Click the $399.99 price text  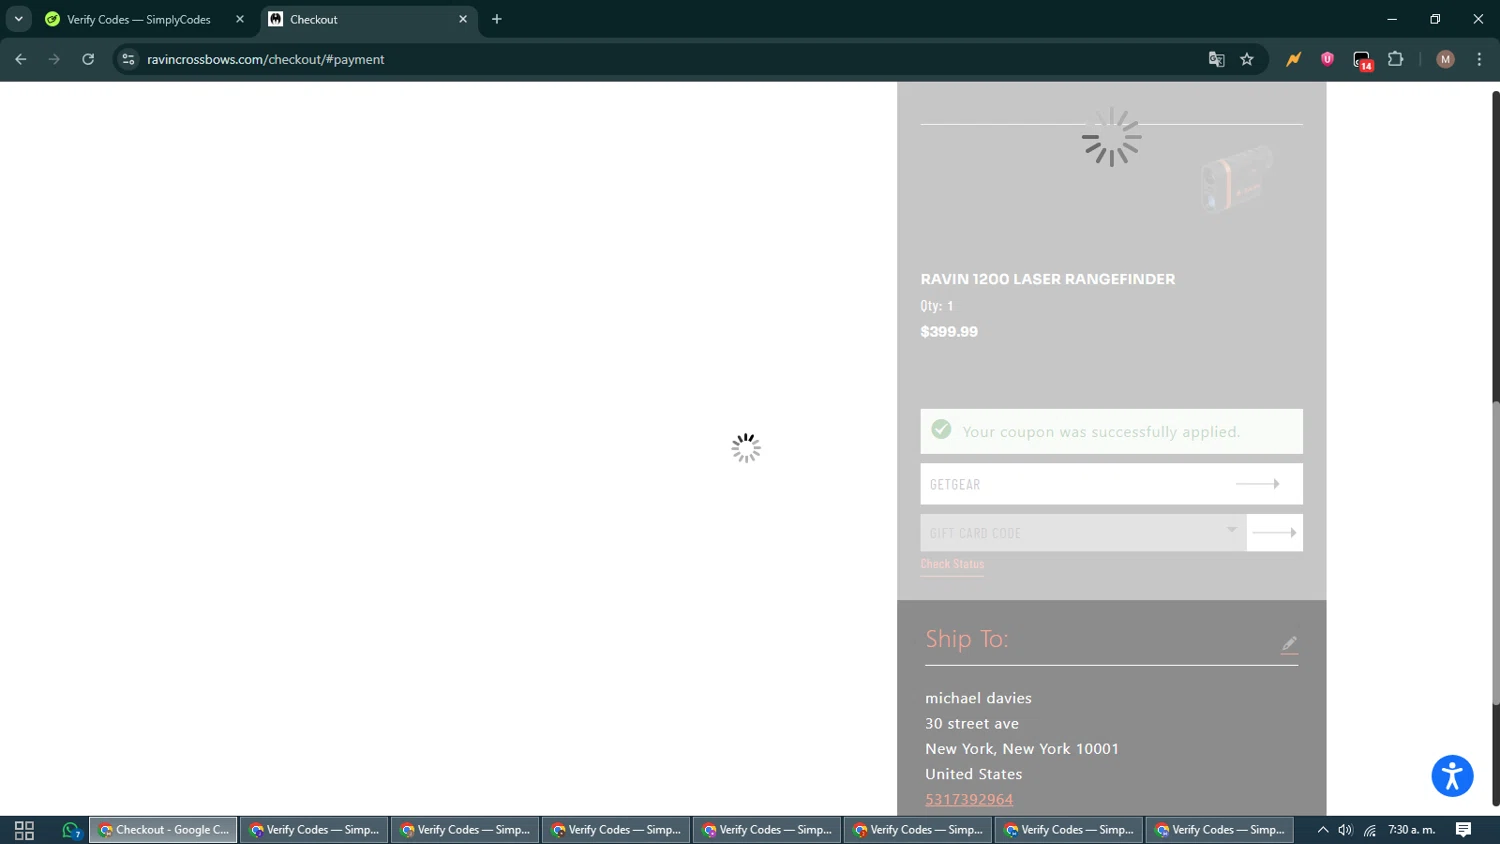pos(949,332)
